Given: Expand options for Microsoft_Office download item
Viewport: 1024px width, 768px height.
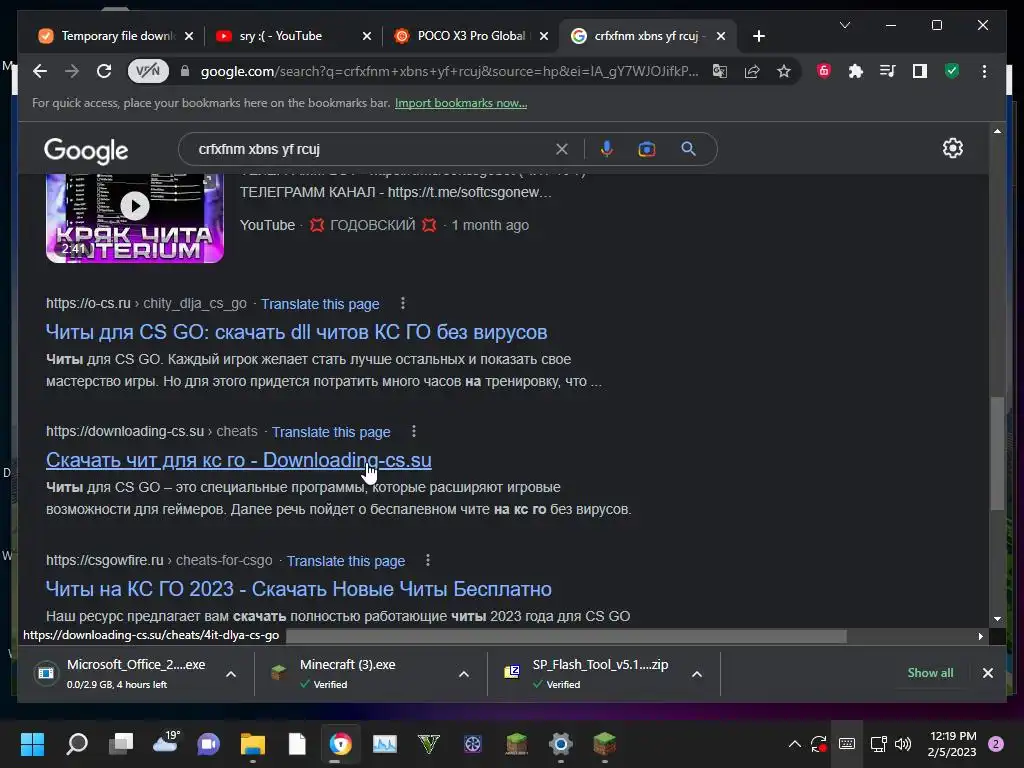Looking at the screenshot, I should click(231, 674).
